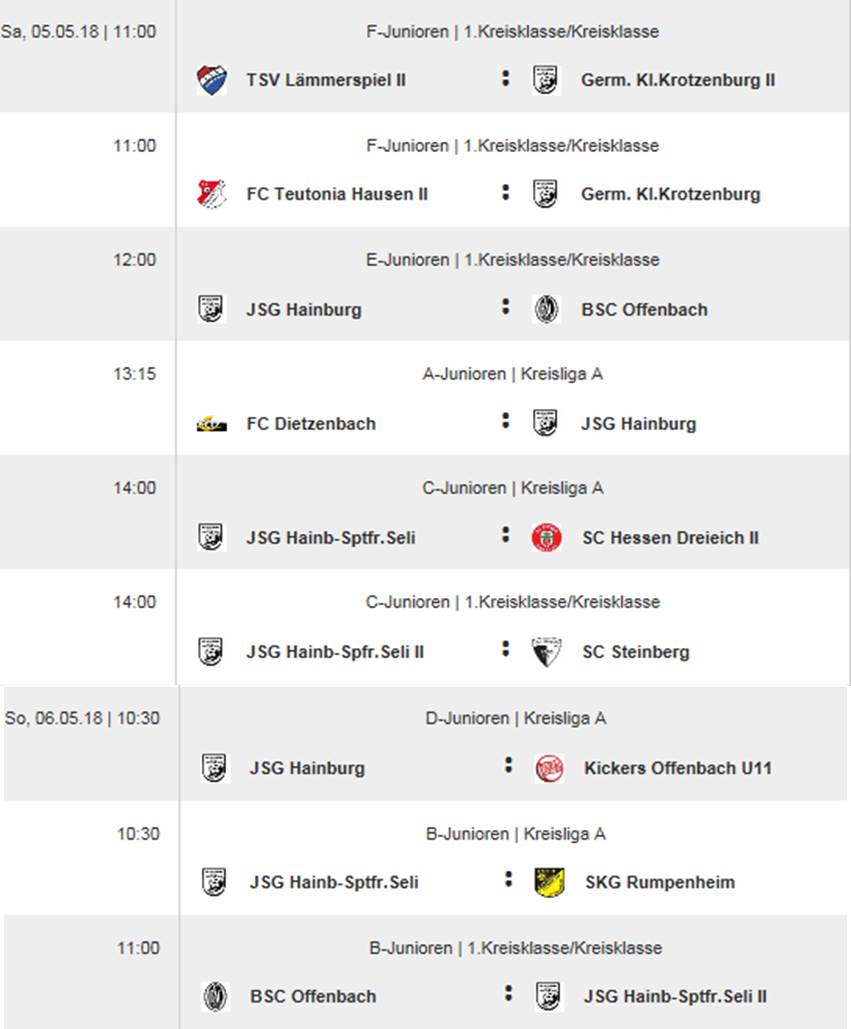Viewport: 851px width, 1029px height.
Task: Click the Kickers Offenbach U11 logo
Action: pos(549,768)
